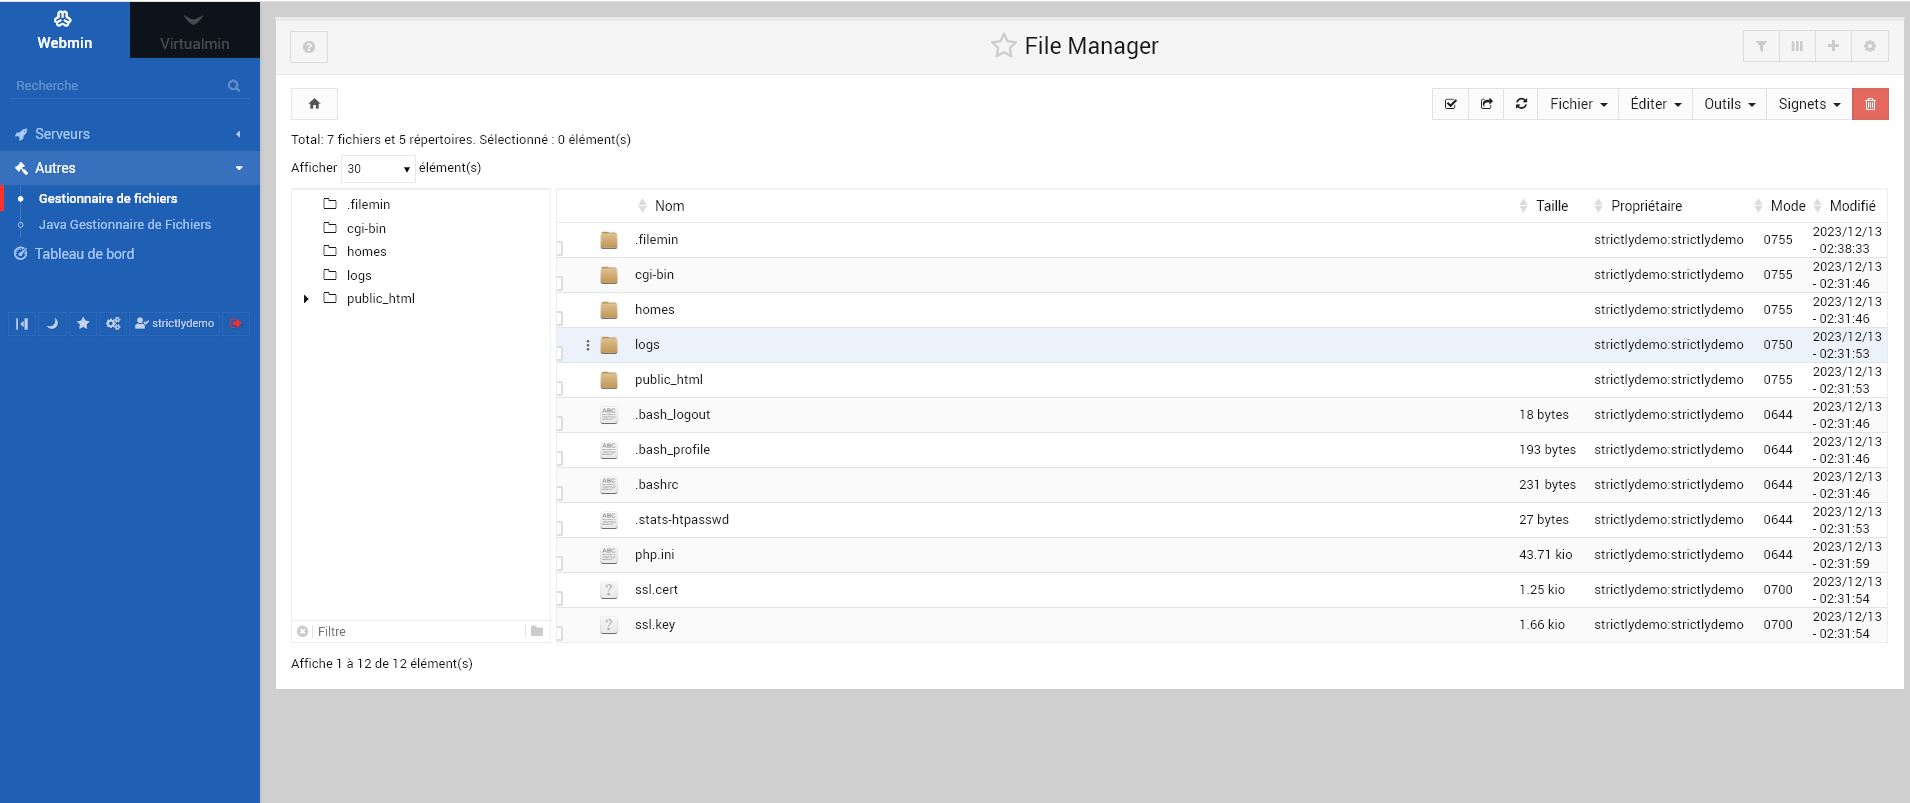Image resolution: width=1910 pixels, height=803 pixels.
Task: Click the home directory button
Action: click(314, 104)
